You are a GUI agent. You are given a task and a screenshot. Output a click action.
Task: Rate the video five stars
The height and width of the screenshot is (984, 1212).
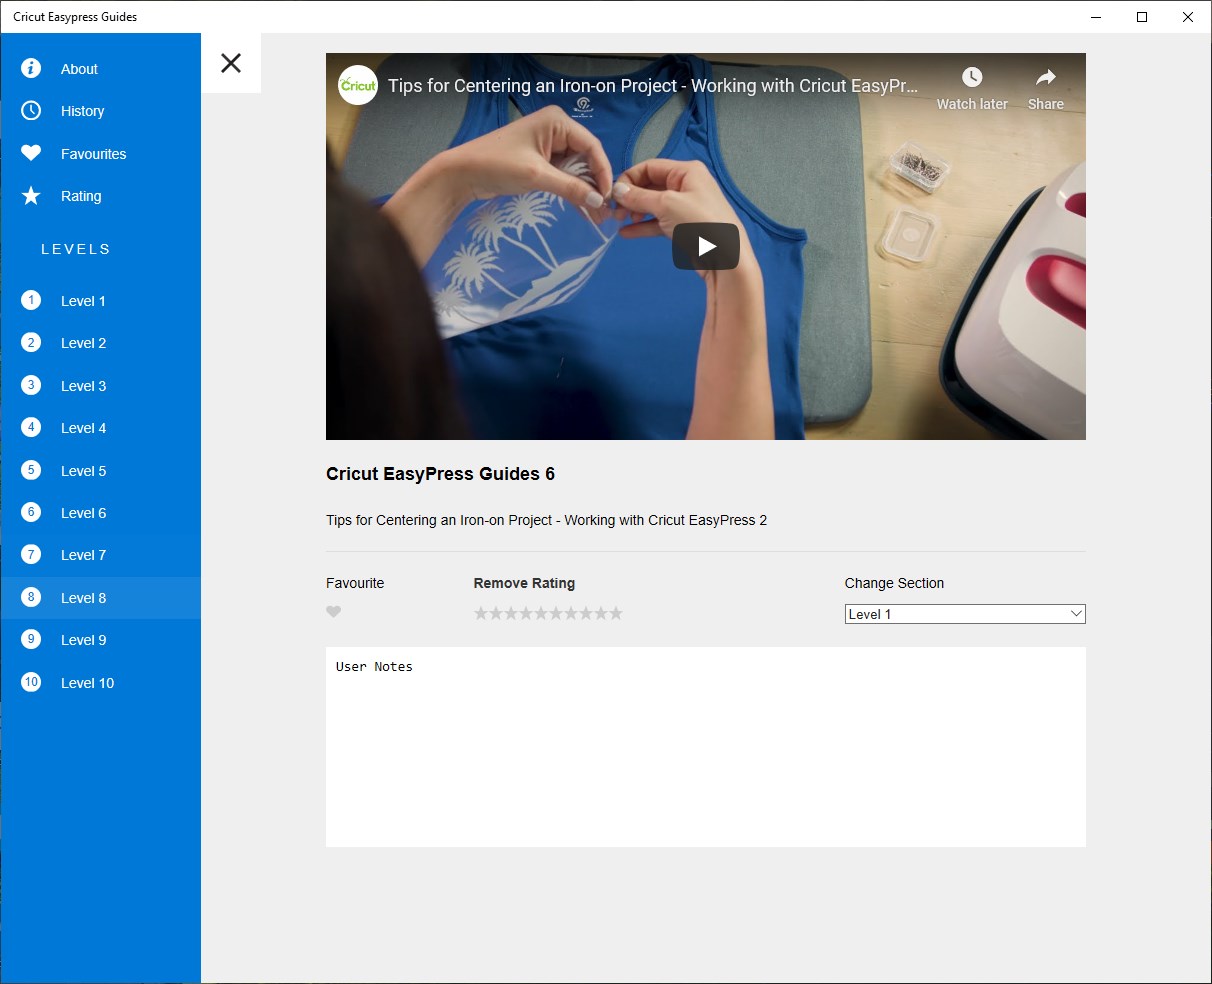coord(541,613)
